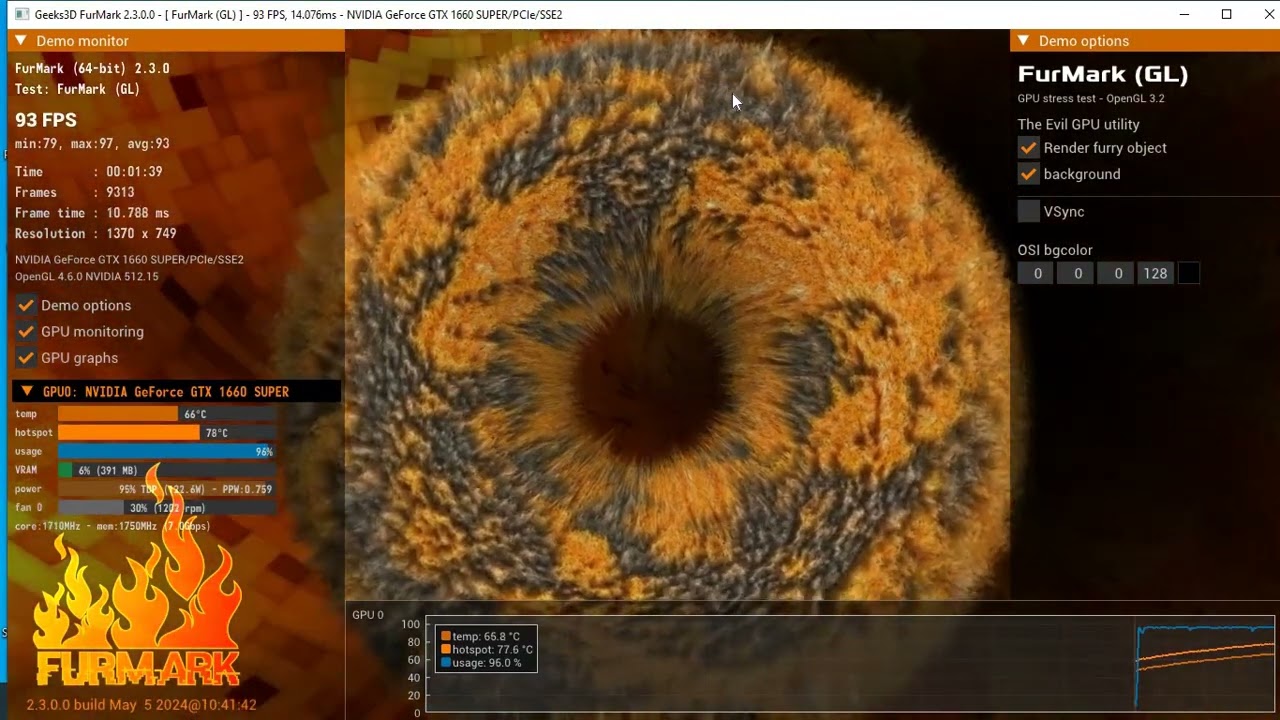
Task: Uncheck the Demo options checkbox
Action: (x=26, y=305)
